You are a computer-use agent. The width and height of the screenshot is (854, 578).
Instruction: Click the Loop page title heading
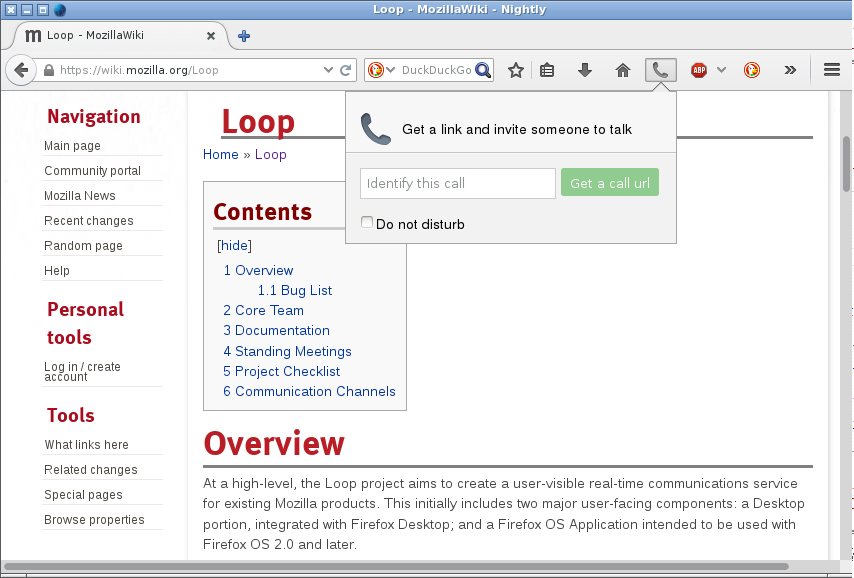258,122
